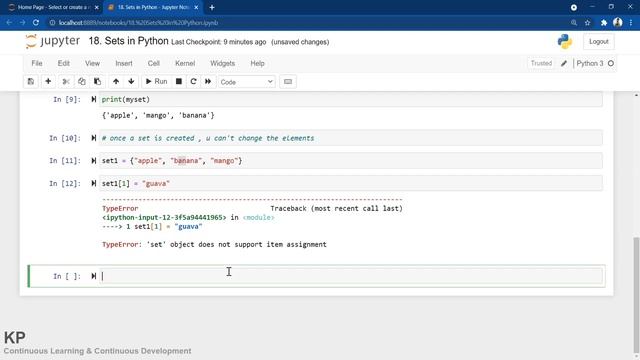Click TypeError message text in output

pyautogui.click(x=214, y=244)
